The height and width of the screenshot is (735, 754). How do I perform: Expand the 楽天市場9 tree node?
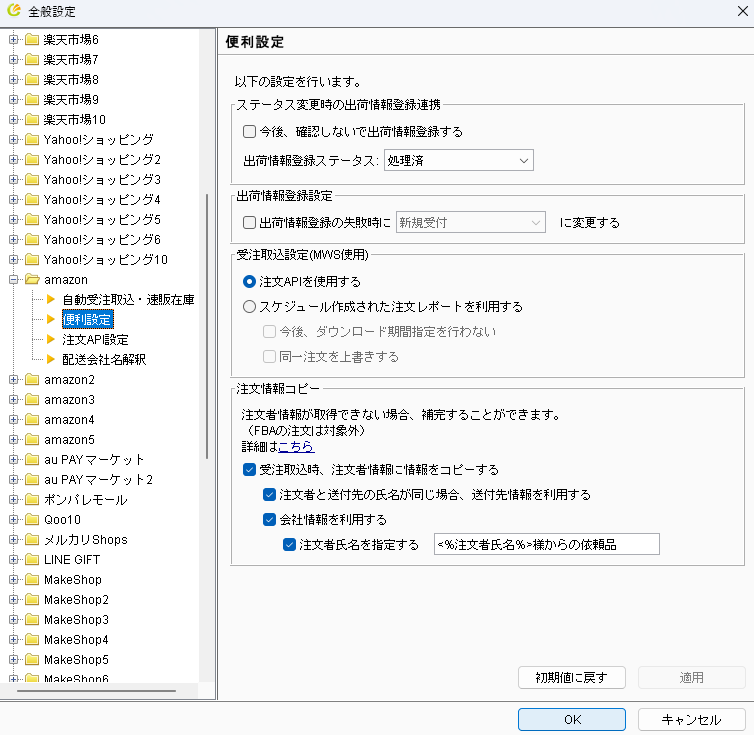[13, 99]
